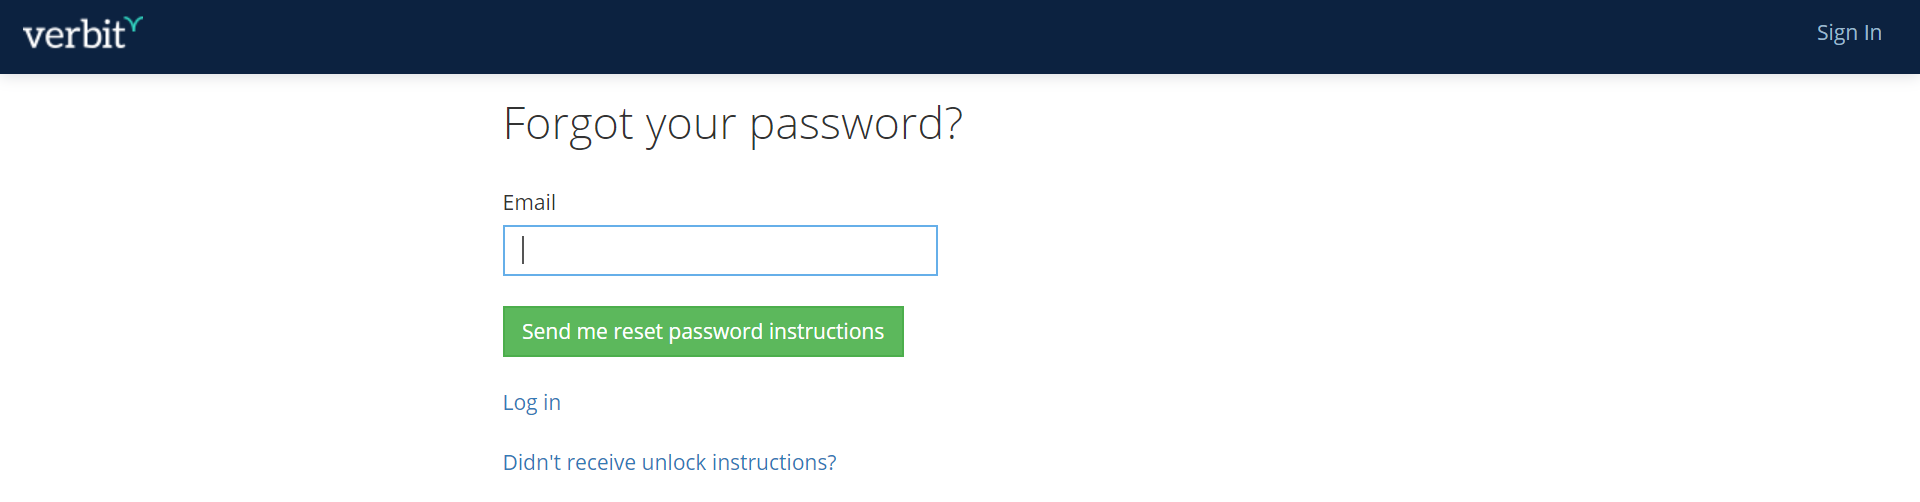The image size is (1920, 502).
Task: Focus the Email input field
Action: [720, 250]
